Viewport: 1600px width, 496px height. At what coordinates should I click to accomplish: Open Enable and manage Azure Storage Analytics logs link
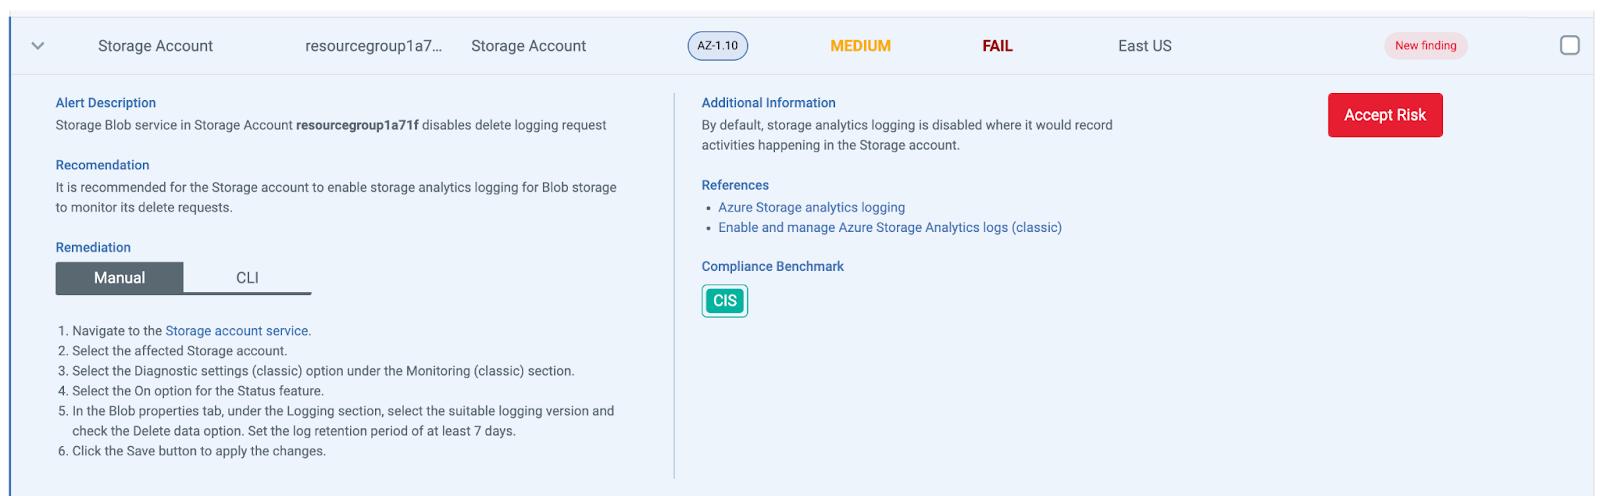coord(889,227)
